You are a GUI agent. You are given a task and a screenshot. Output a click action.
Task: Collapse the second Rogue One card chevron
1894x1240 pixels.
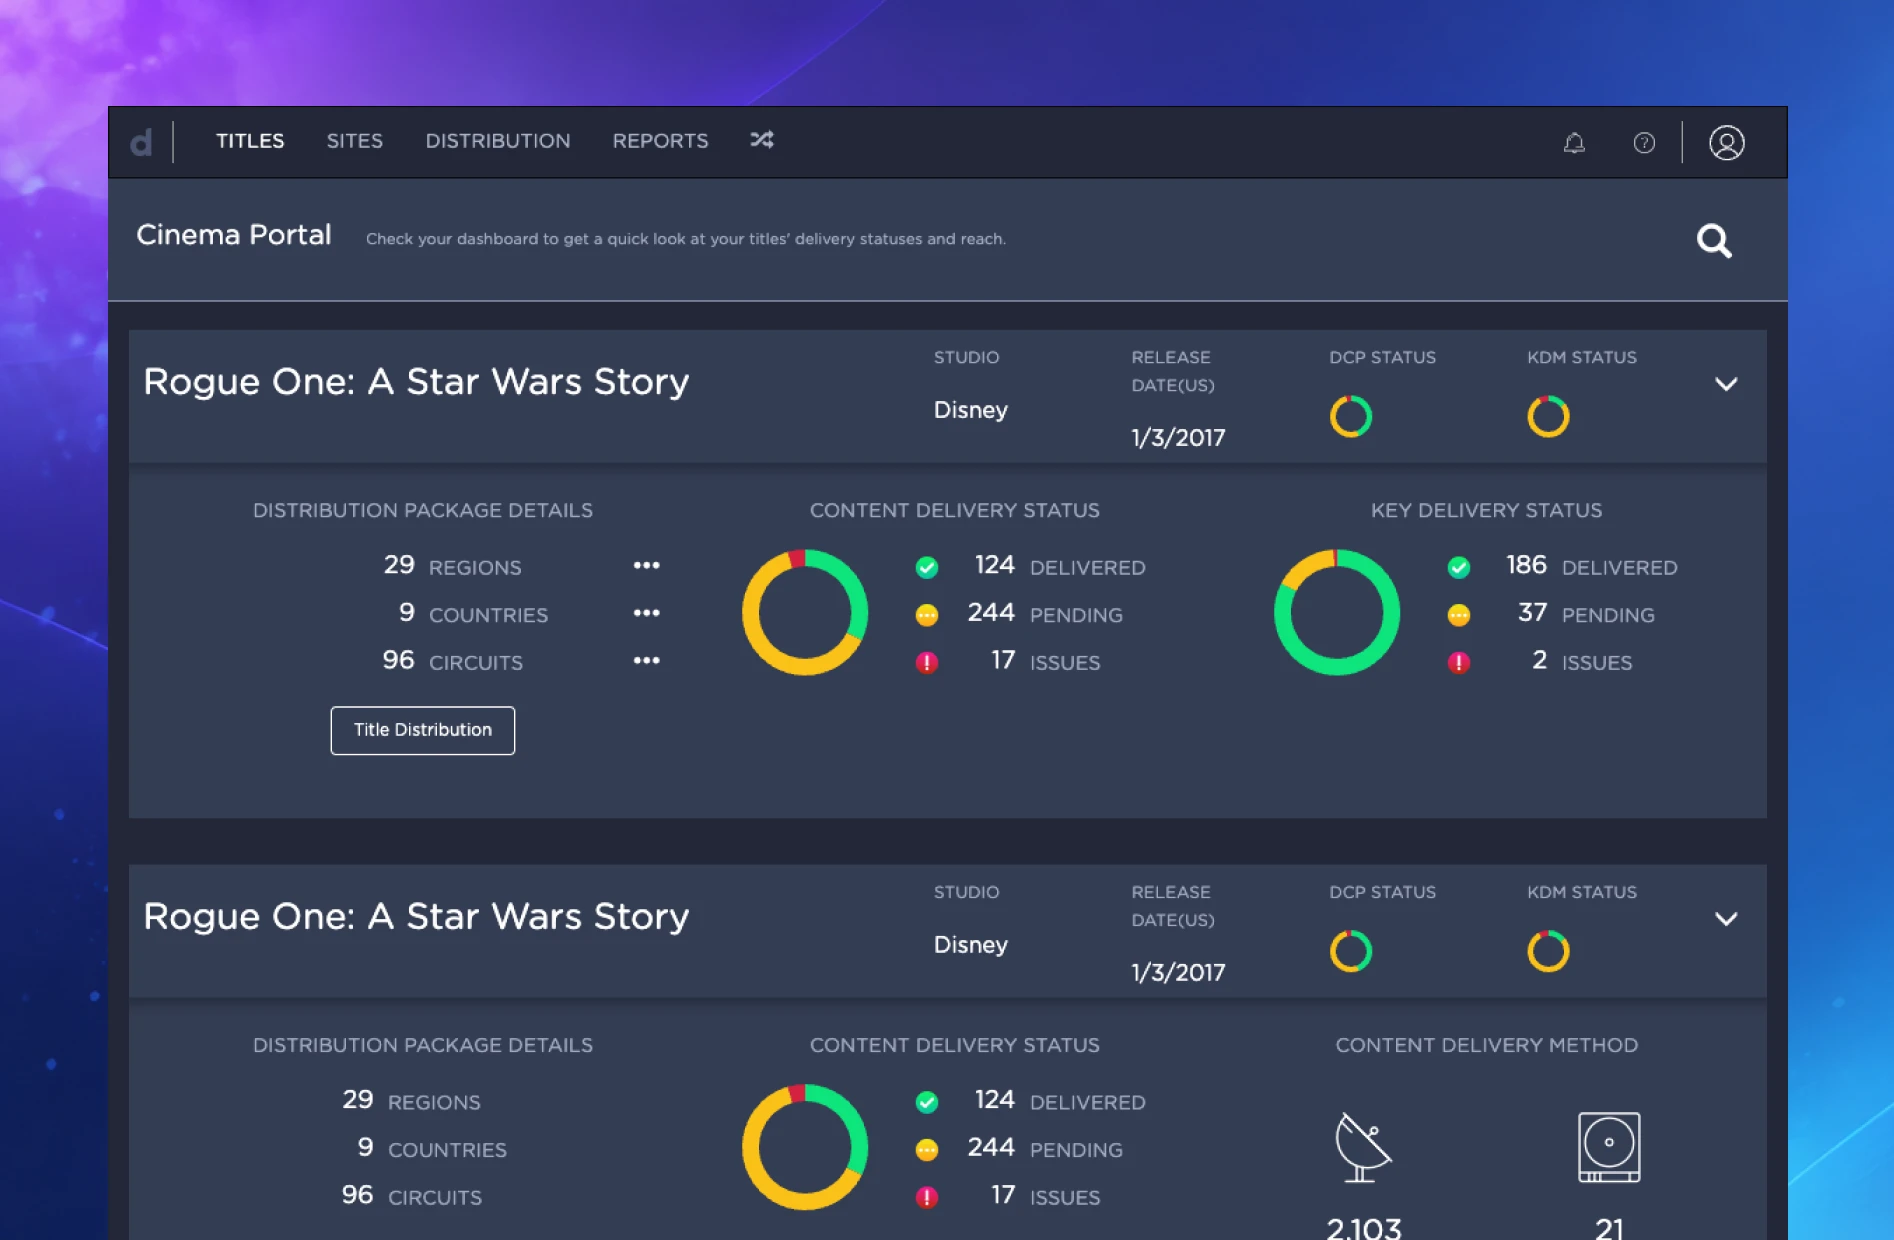tap(1726, 919)
